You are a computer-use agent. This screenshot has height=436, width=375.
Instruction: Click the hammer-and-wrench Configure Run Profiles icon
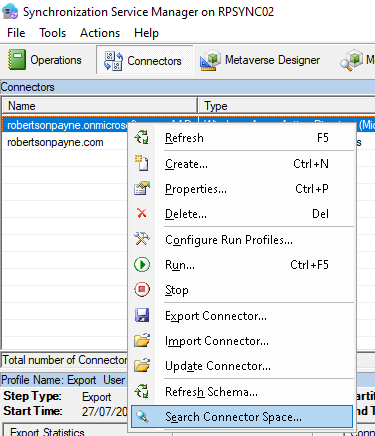[x=142, y=239]
